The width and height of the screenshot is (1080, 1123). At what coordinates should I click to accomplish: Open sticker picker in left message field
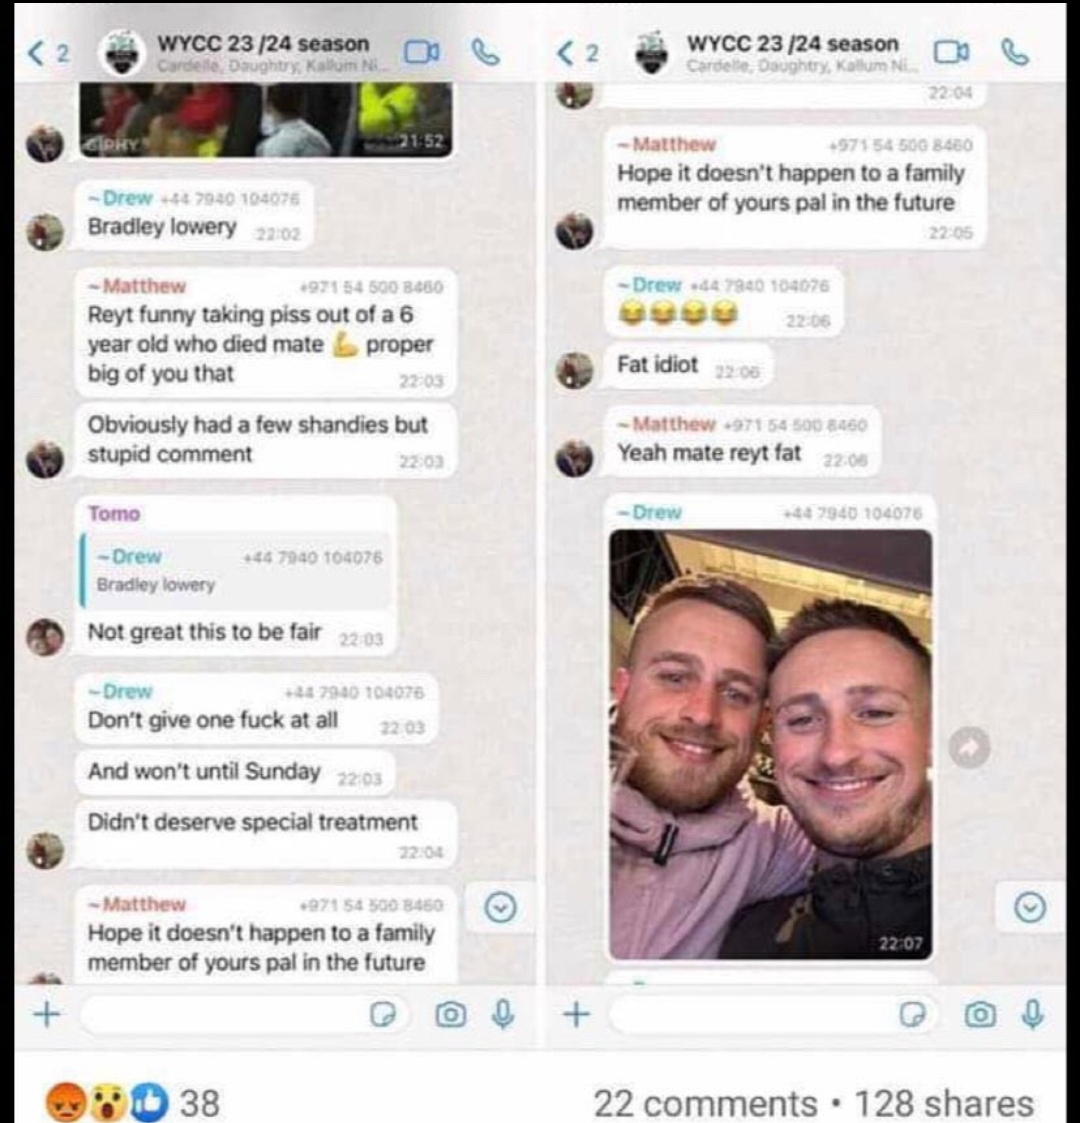tap(383, 1015)
